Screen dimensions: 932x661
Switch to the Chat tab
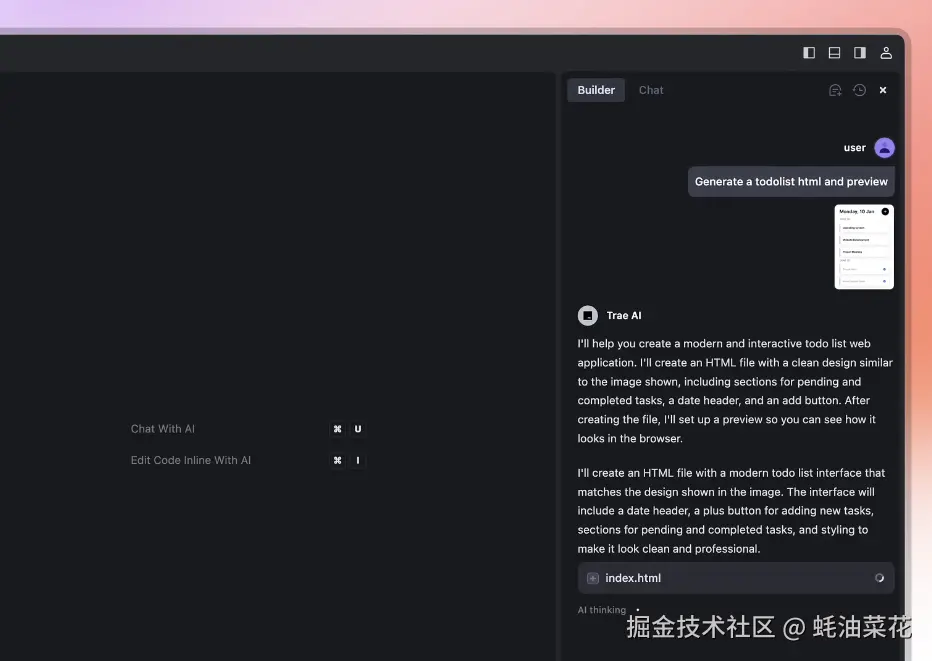pyautogui.click(x=651, y=90)
